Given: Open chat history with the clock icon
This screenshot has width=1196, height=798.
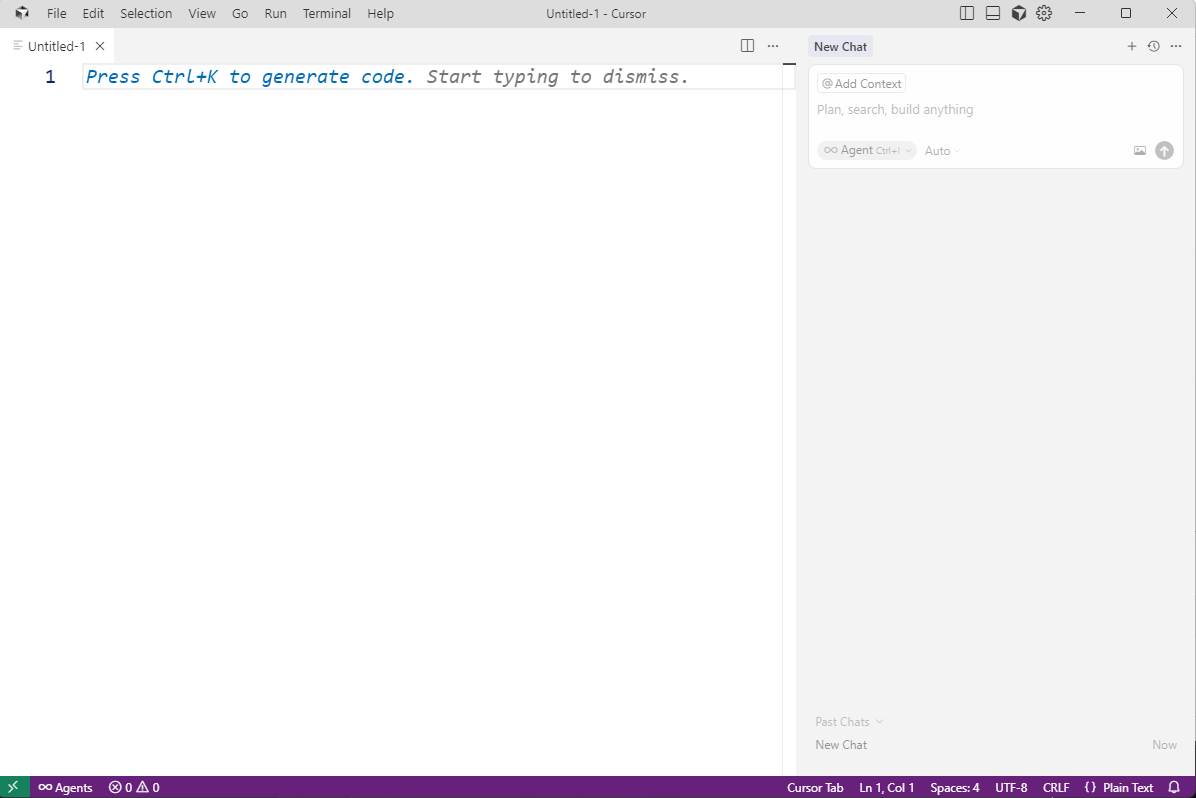Looking at the screenshot, I should coord(1153,46).
